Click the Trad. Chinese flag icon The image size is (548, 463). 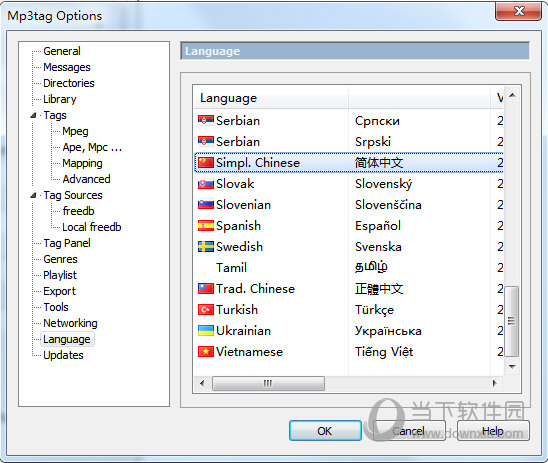pos(206,289)
